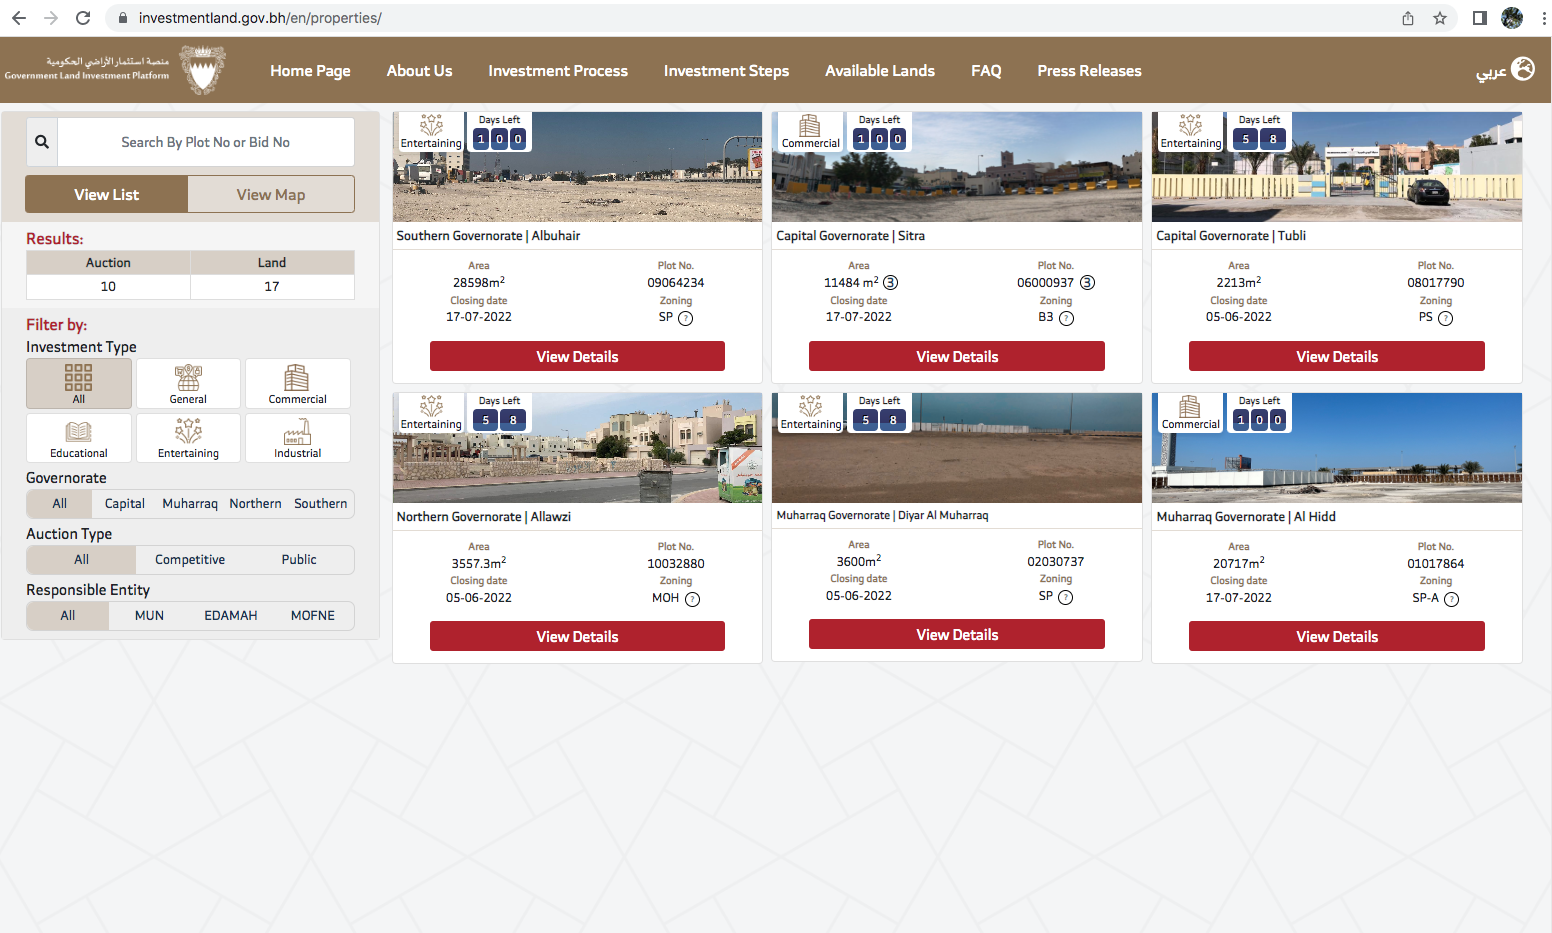The image size is (1552, 933).
Task: Set auction type to Competitive
Action: coord(190,560)
